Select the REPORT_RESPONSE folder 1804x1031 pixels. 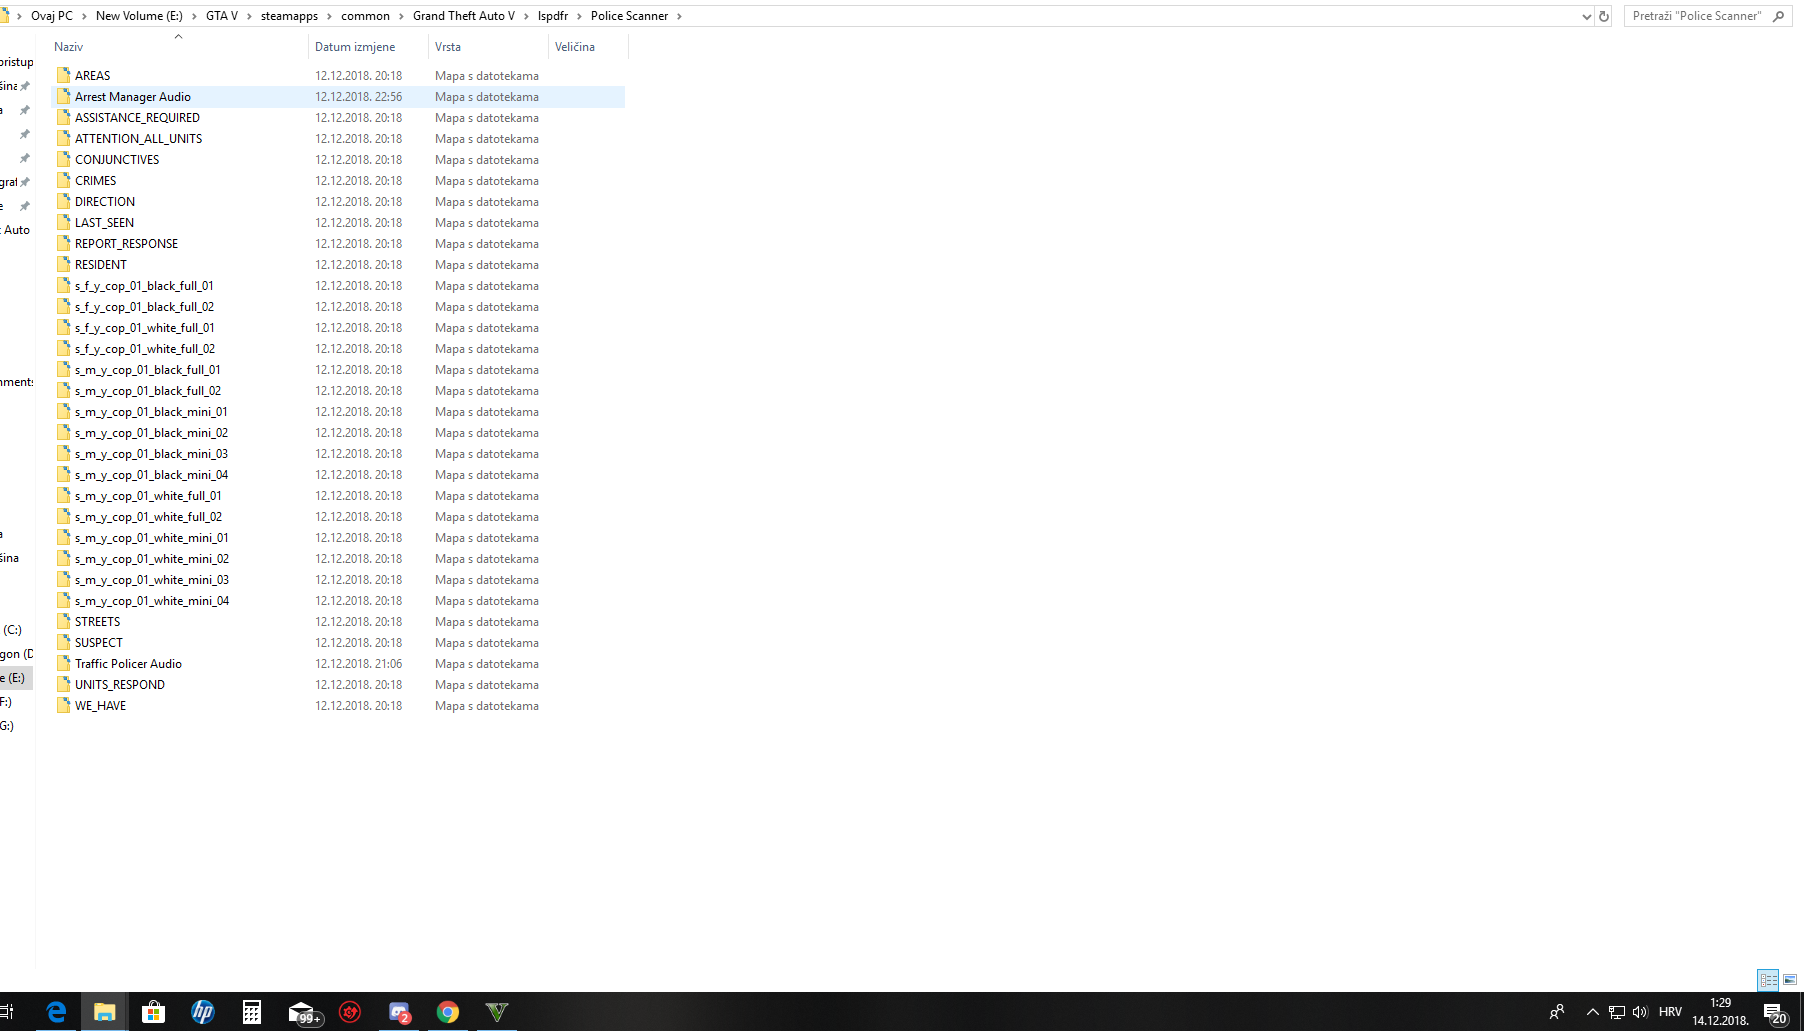[x=126, y=244]
